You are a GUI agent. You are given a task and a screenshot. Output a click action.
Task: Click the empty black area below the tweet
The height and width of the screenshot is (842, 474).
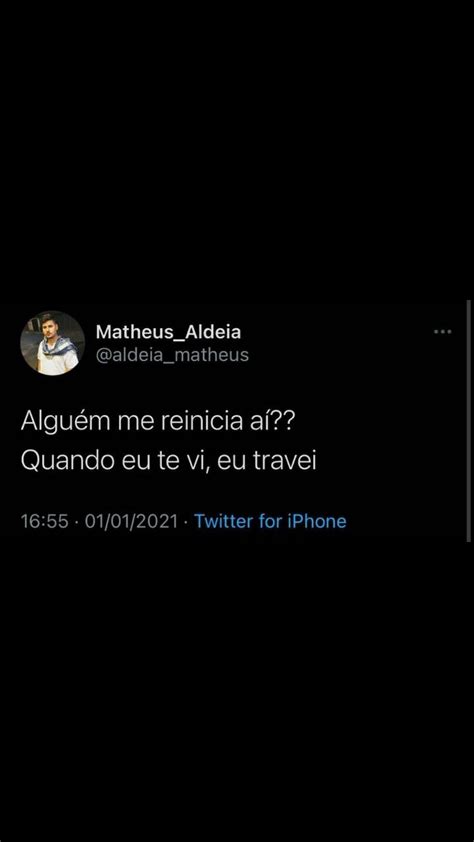coord(237,693)
